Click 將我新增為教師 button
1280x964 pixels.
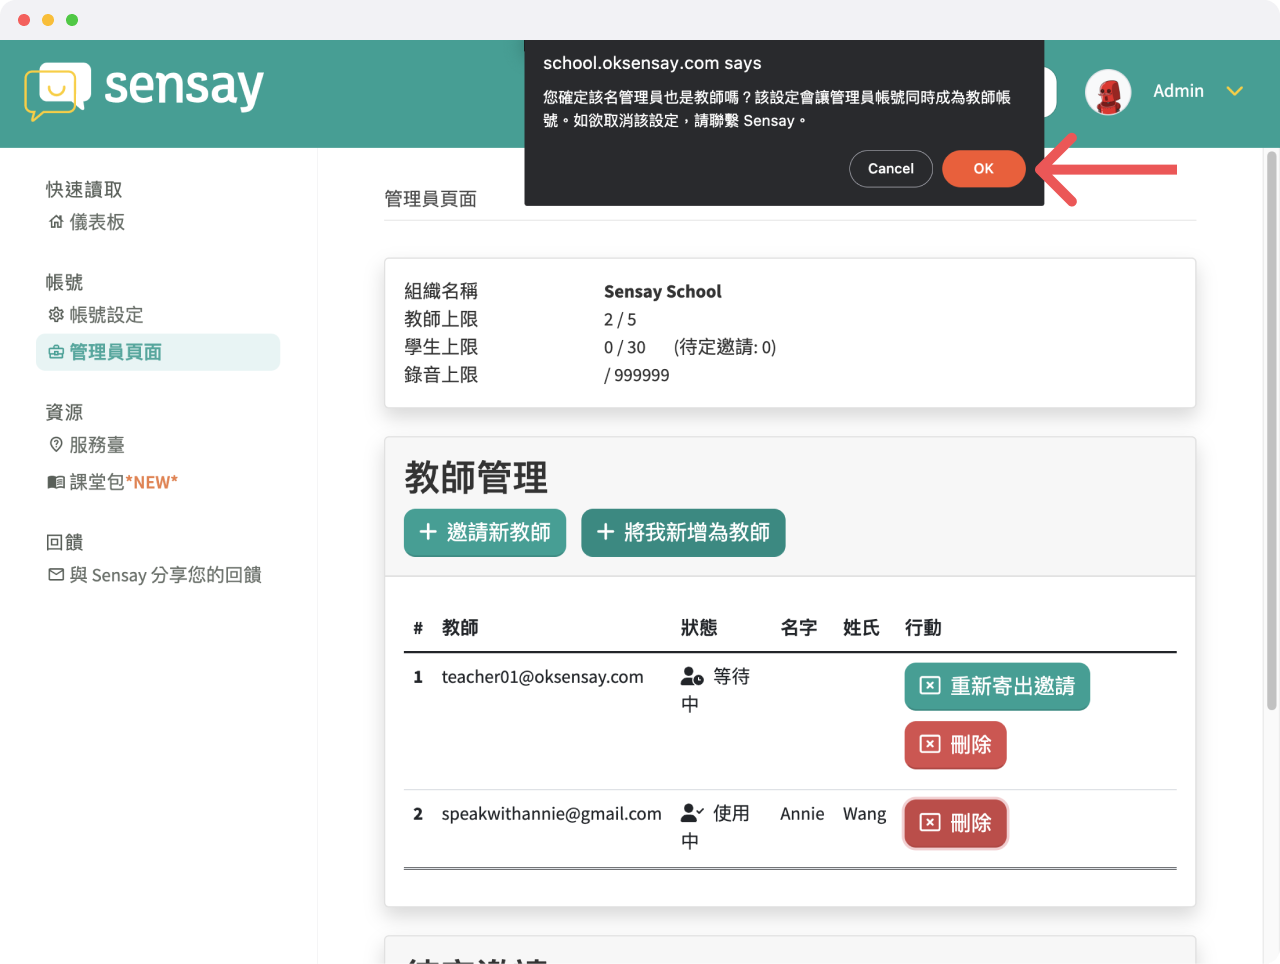click(x=683, y=532)
